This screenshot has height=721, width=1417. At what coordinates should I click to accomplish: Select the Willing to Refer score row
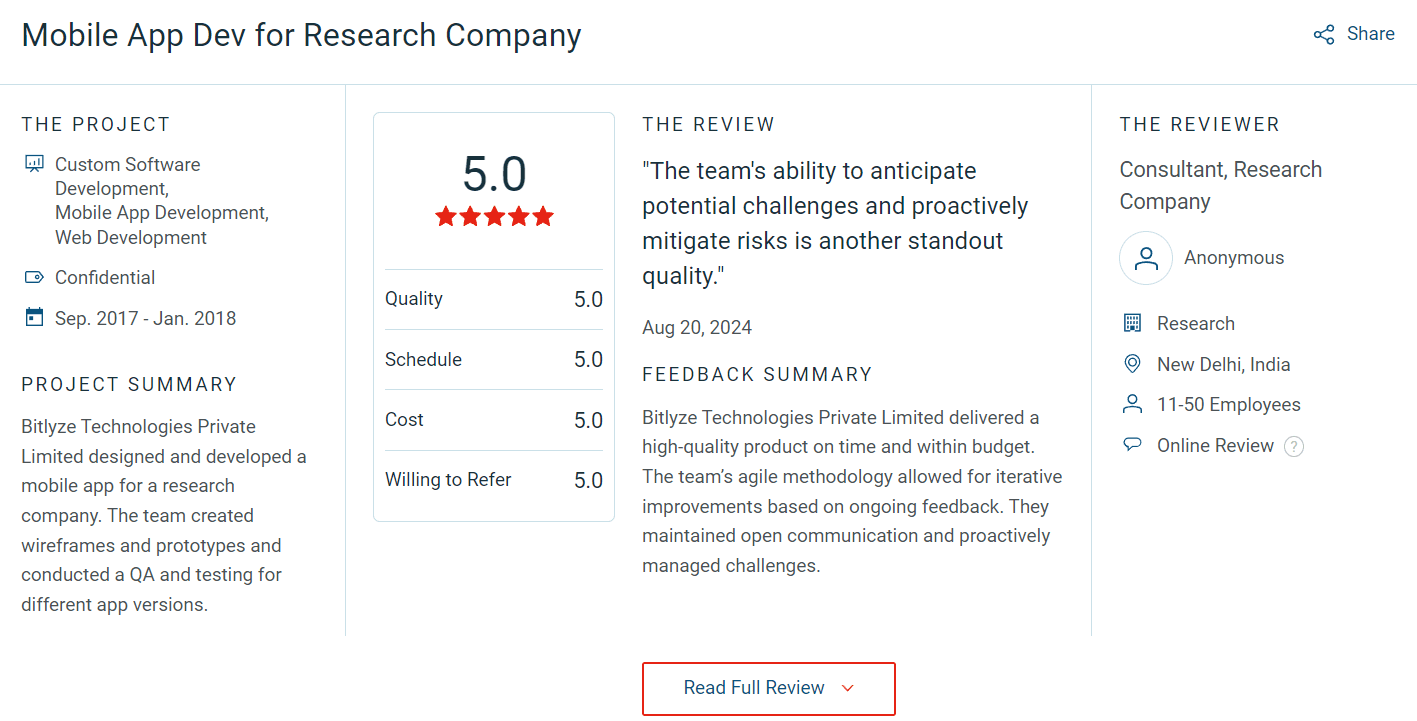tap(494, 480)
